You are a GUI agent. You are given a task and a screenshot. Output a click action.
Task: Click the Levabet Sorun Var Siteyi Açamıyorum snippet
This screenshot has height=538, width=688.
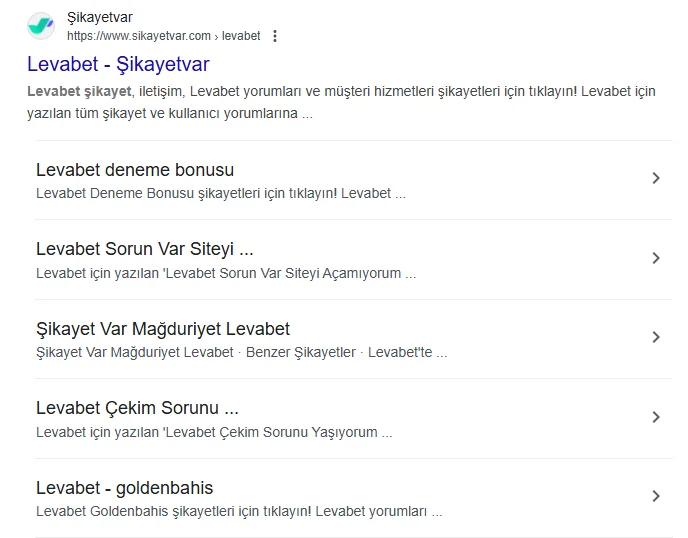(x=226, y=273)
